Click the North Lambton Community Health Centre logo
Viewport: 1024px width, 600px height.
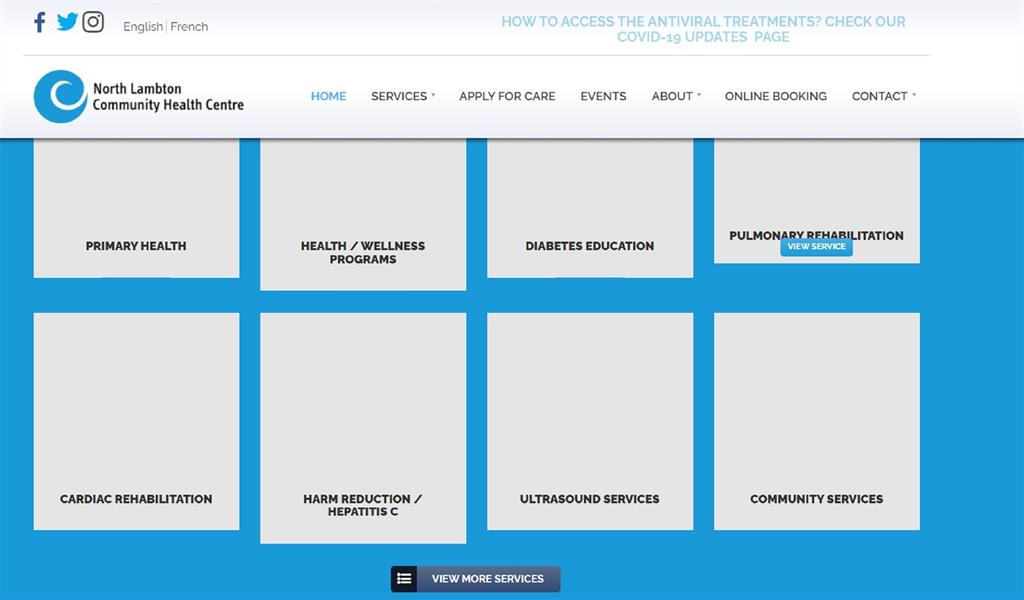pos(138,97)
